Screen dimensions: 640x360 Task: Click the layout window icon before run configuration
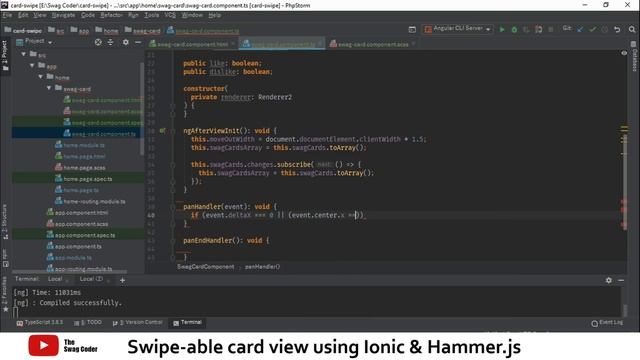point(412,29)
